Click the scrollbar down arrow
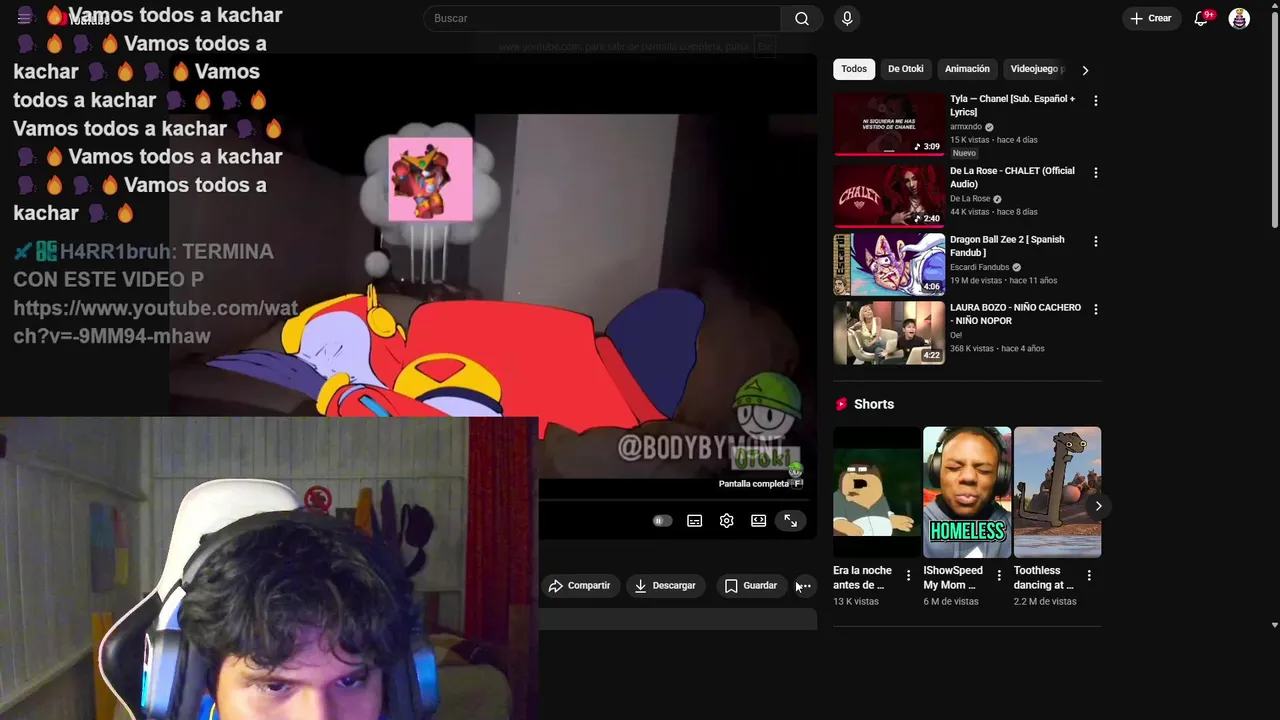Viewport: 1280px width, 720px height. pos(1274,625)
